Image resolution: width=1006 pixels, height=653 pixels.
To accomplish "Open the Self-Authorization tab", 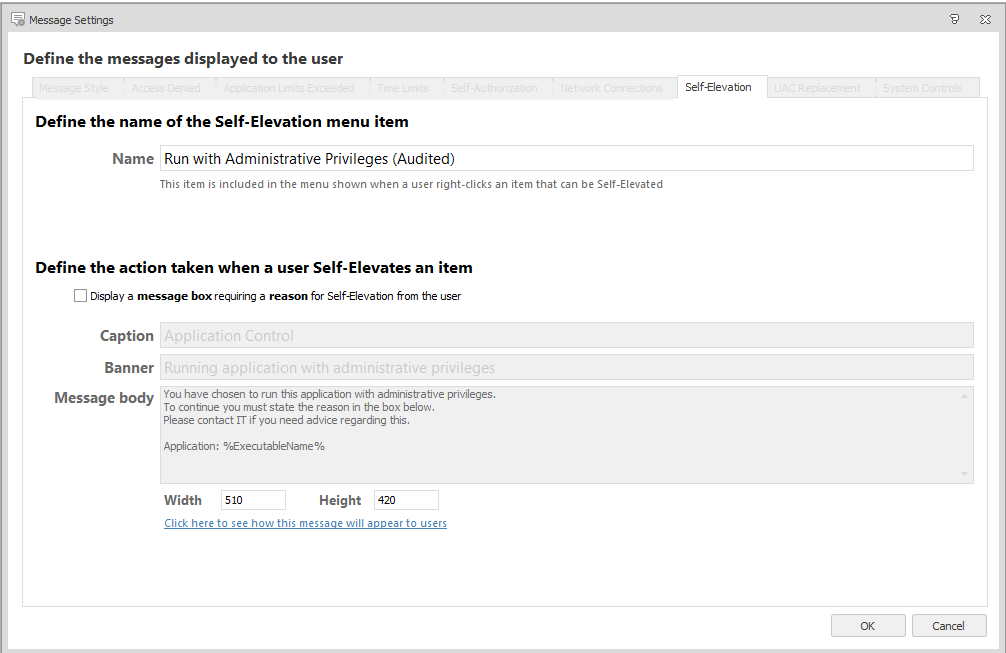I will click(494, 88).
